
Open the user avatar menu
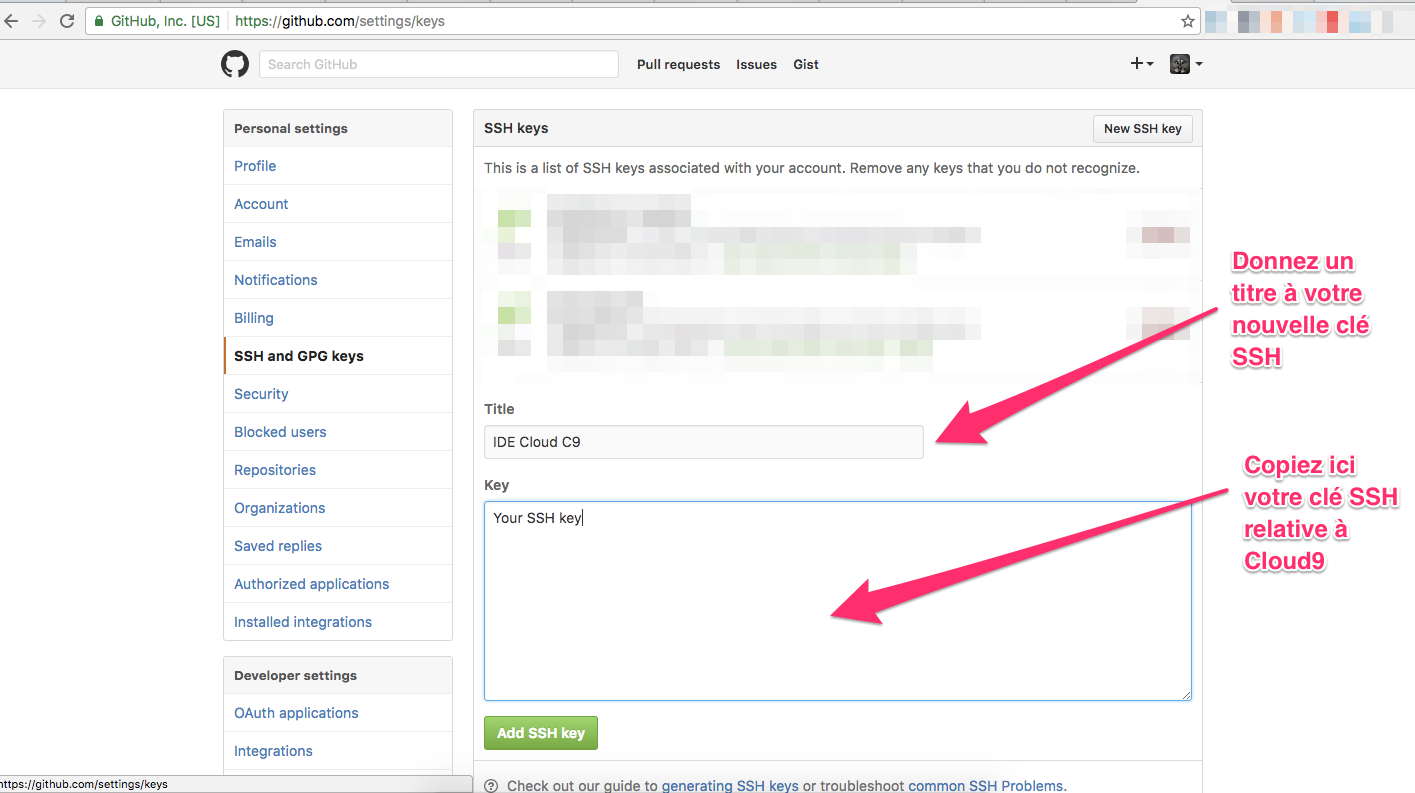pos(1186,64)
